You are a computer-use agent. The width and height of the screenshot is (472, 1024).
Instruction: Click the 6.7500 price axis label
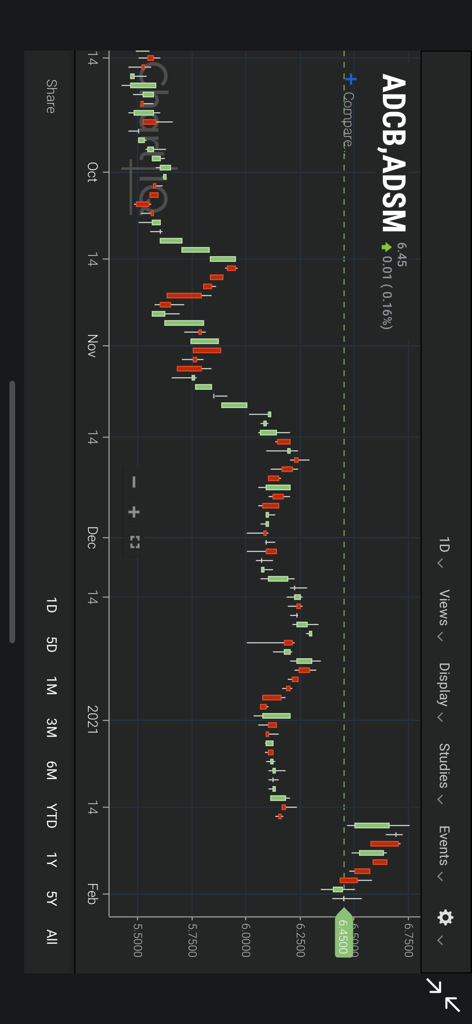[x=409, y=939]
